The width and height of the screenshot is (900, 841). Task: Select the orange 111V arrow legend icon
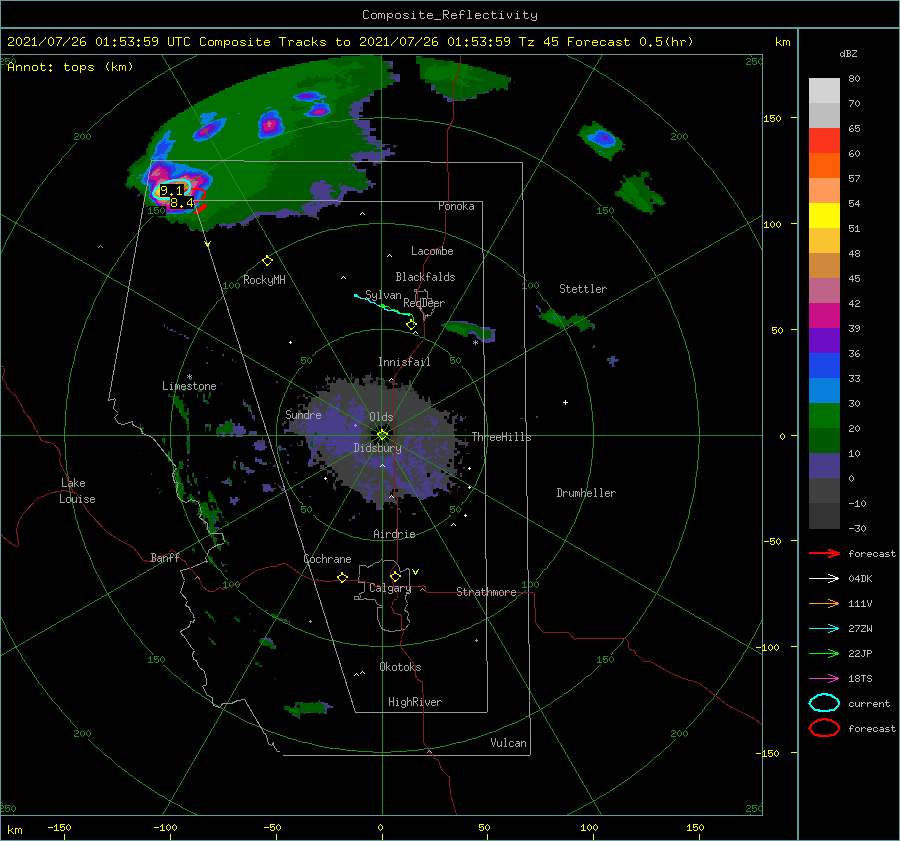tap(824, 603)
